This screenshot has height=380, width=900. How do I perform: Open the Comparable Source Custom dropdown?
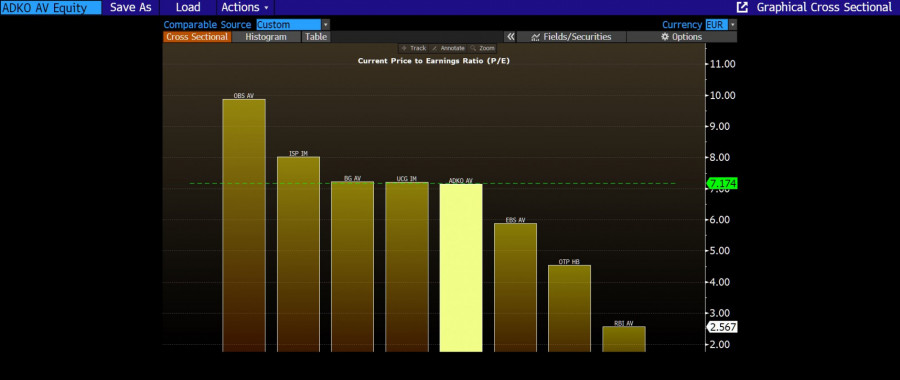click(x=289, y=25)
